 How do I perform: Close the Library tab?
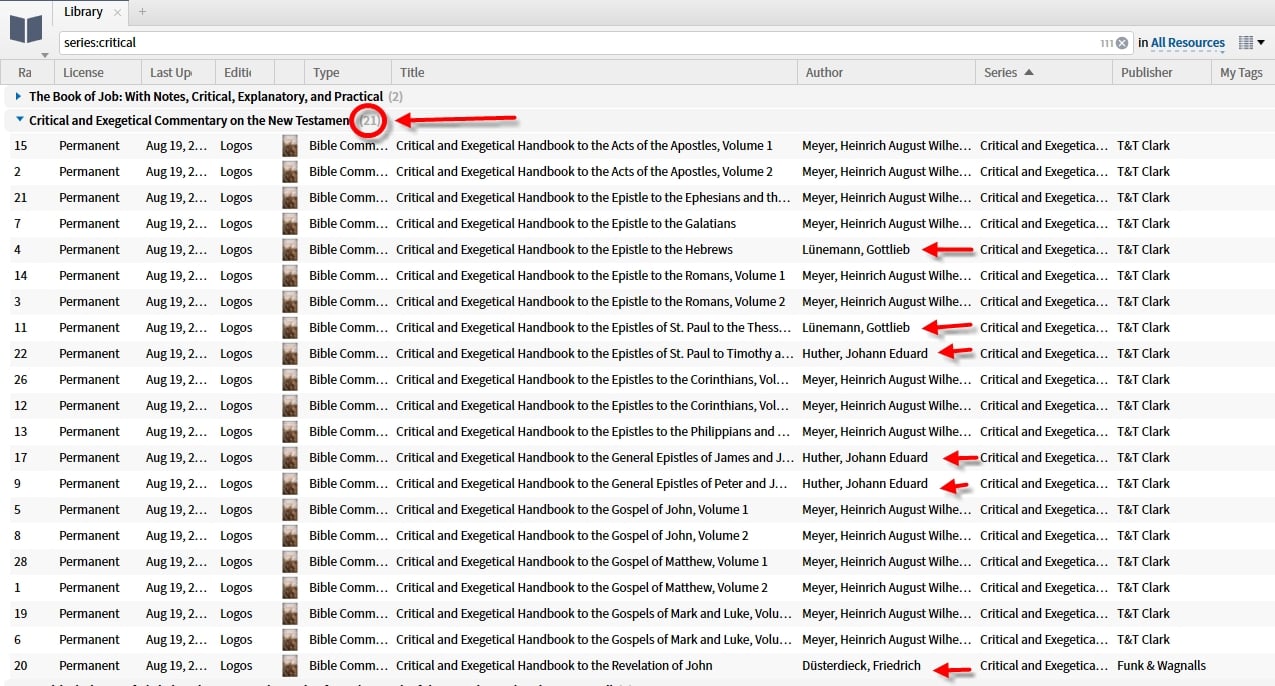pyautogui.click(x=117, y=12)
